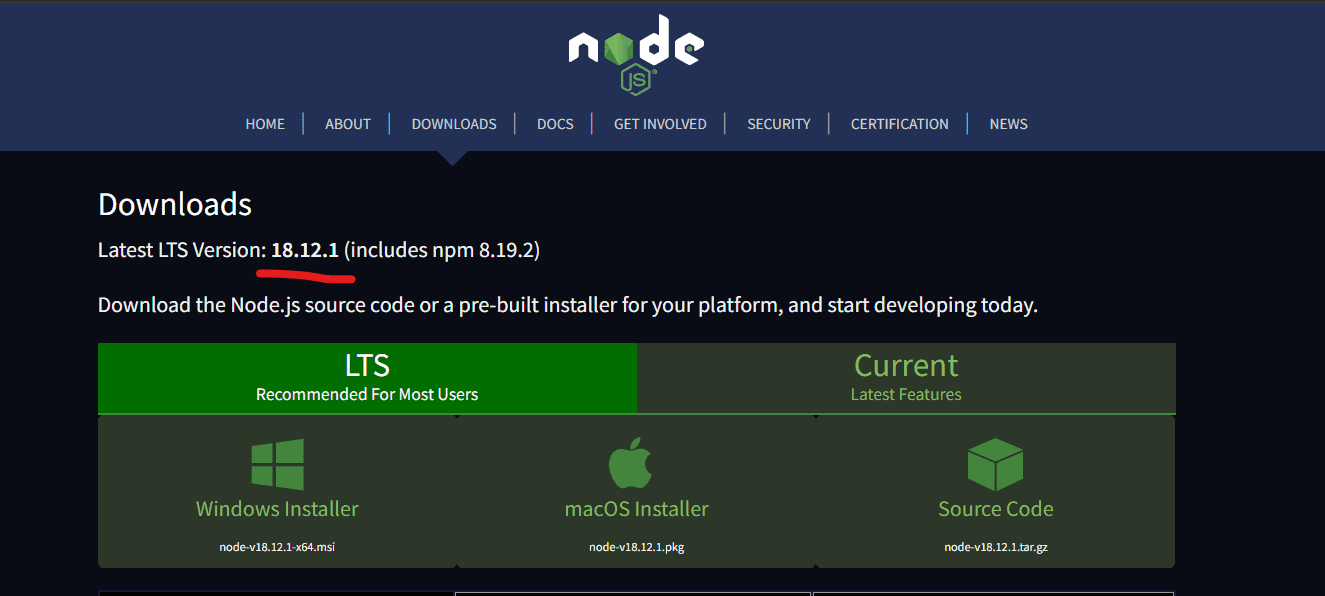This screenshot has height=596, width=1325.
Task: Switch to the Current tab
Action: tap(906, 378)
